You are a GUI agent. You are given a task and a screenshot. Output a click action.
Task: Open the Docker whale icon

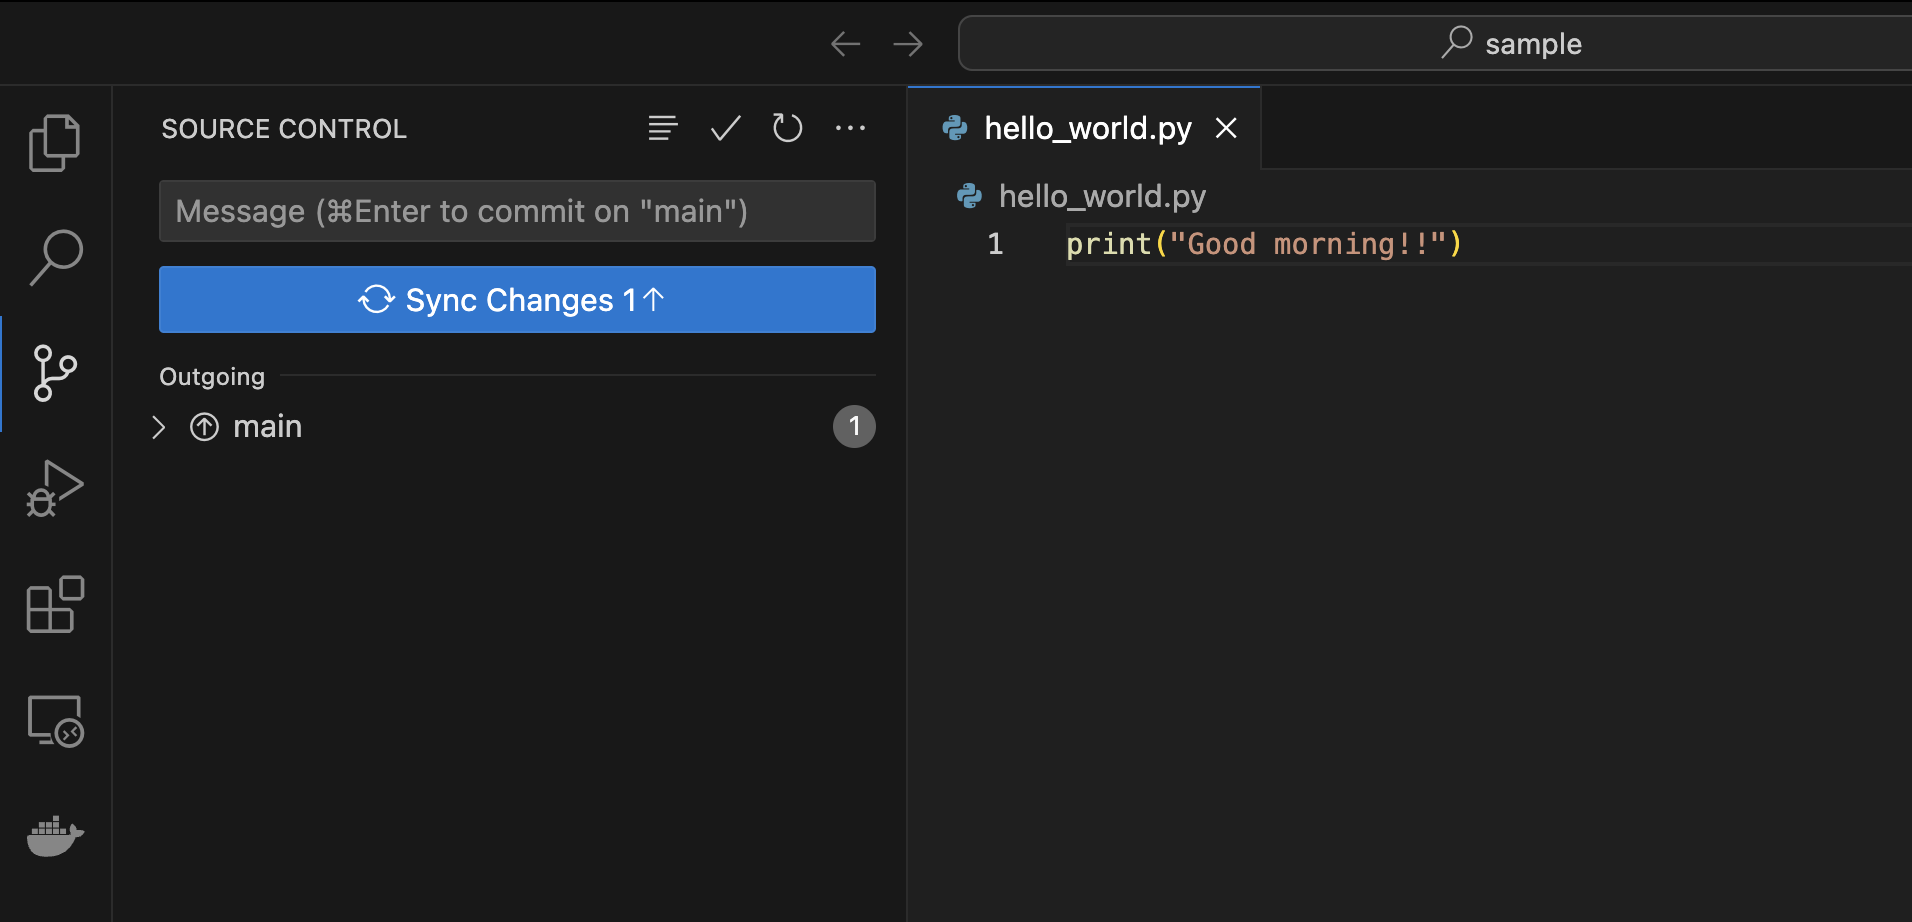(55, 836)
